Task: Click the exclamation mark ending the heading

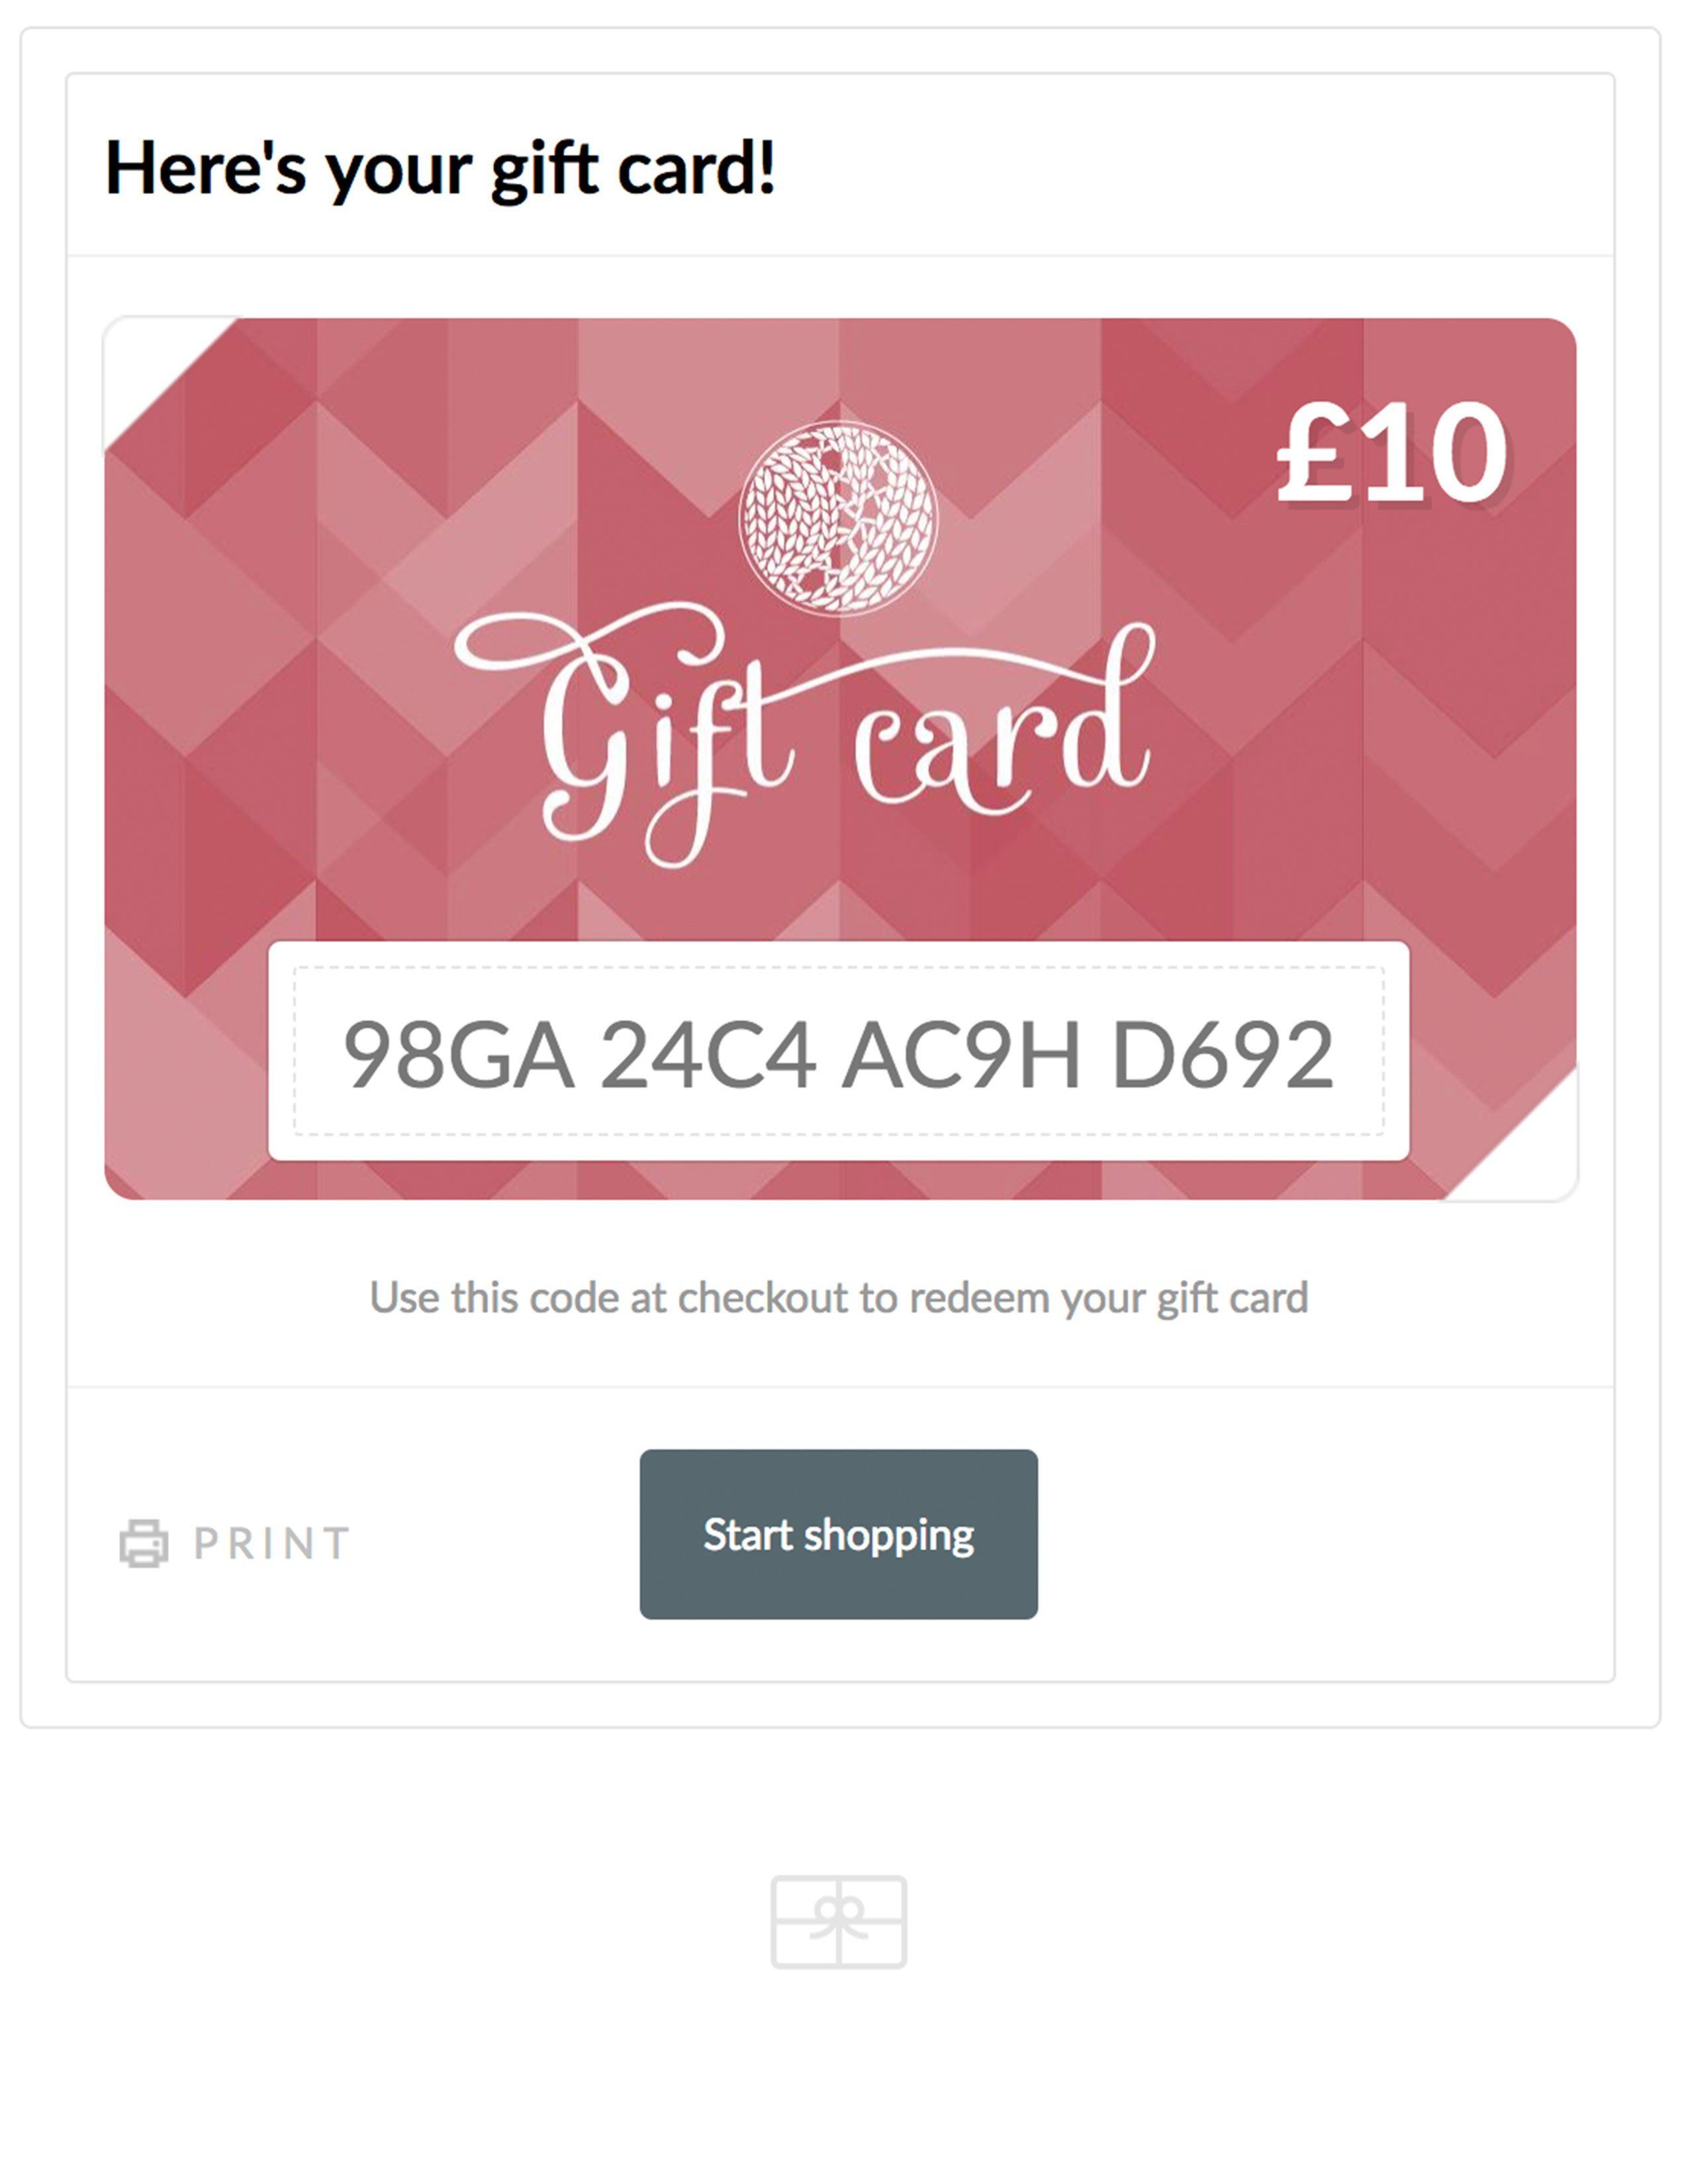Action: coord(767,166)
